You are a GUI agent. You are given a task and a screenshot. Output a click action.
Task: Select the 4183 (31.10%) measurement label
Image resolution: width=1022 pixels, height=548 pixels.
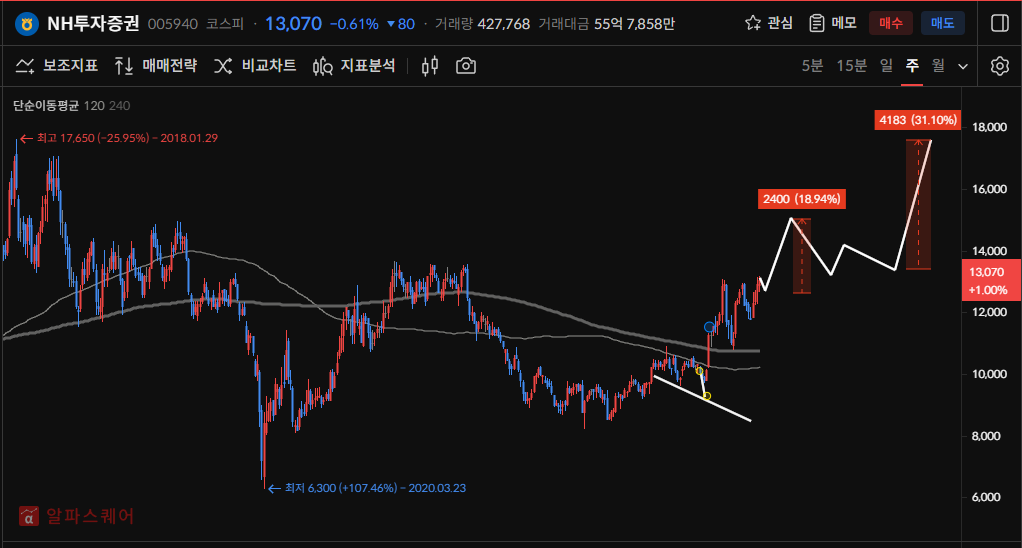pyautogui.click(x=918, y=120)
